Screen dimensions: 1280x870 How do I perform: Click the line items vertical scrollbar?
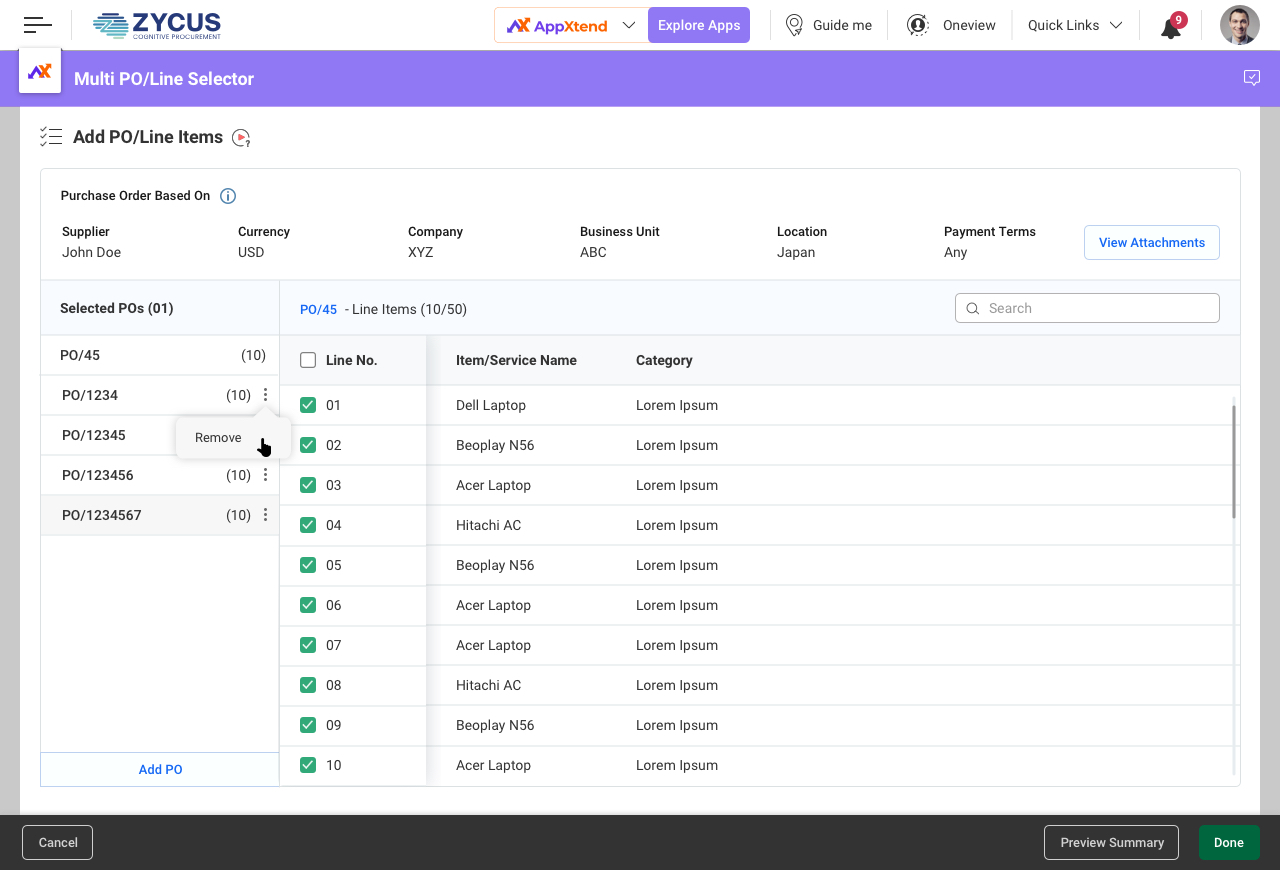[x=1234, y=460]
